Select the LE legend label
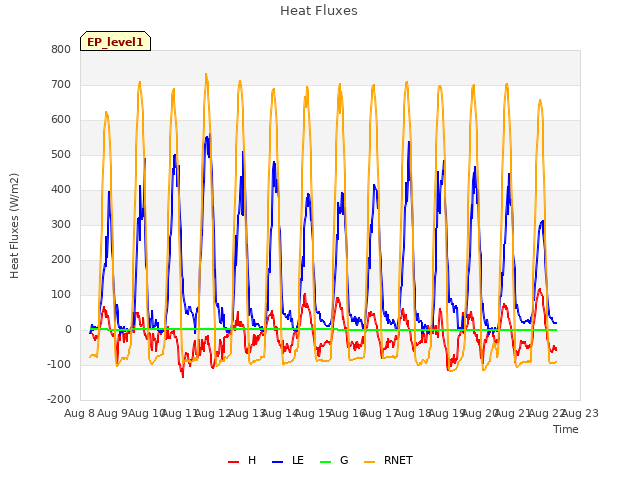The image size is (640, 480). tap(298, 460)
